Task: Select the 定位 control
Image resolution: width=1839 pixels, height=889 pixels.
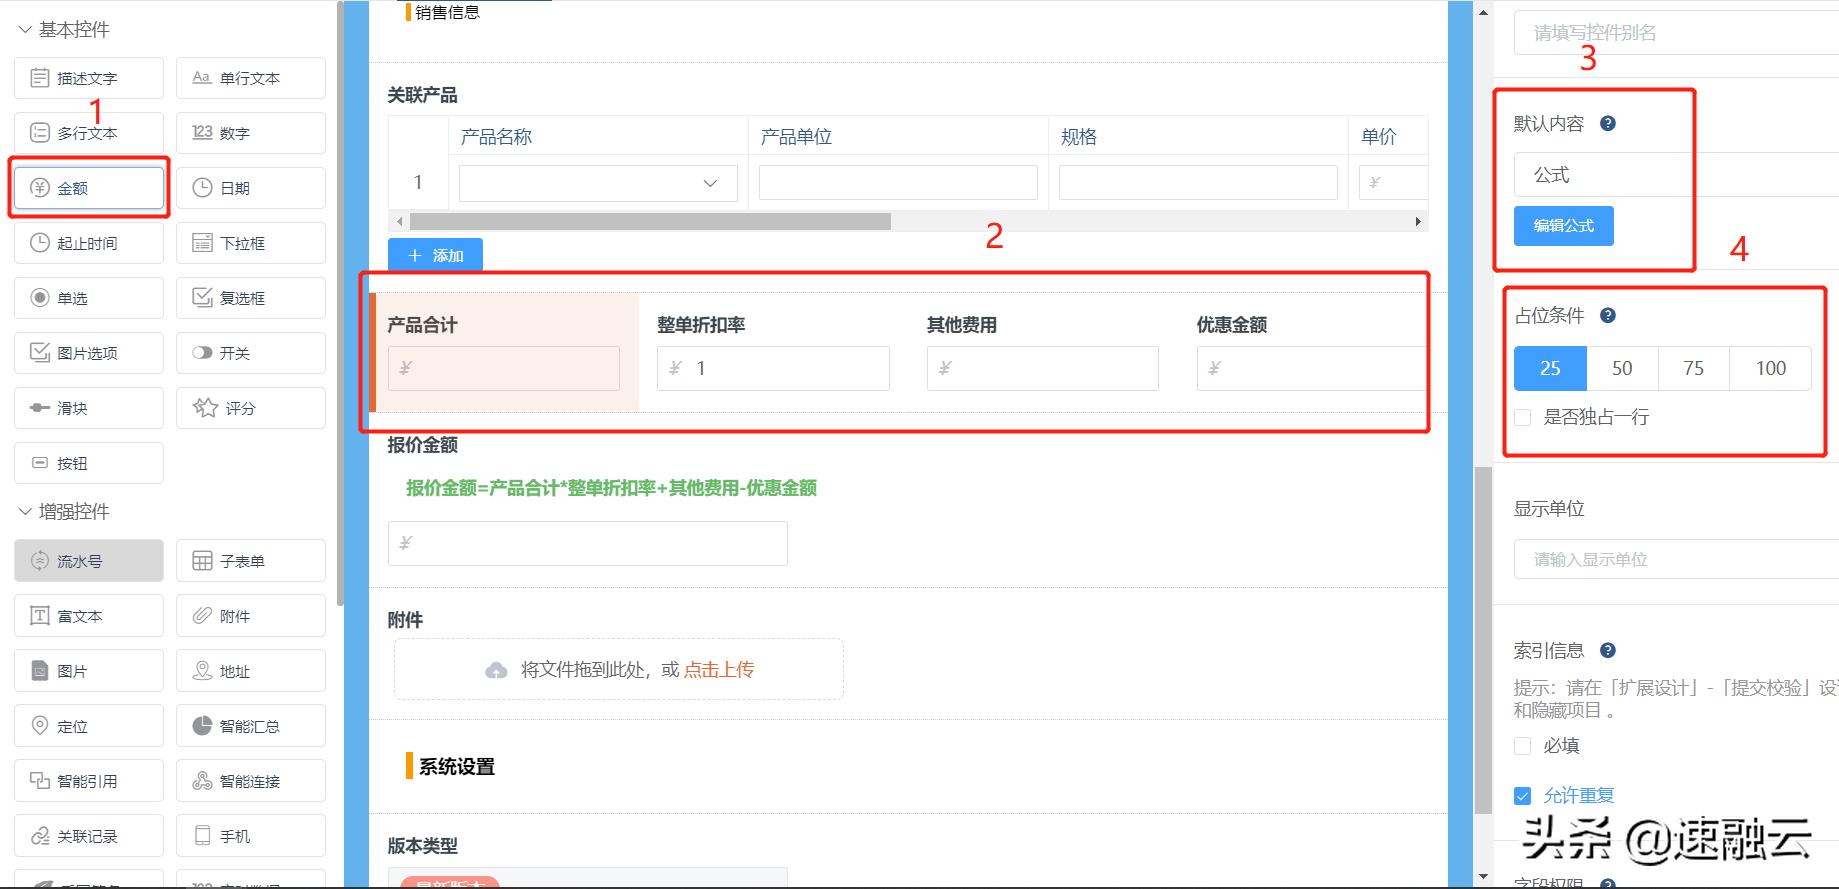Action: (x=89, y=726)
